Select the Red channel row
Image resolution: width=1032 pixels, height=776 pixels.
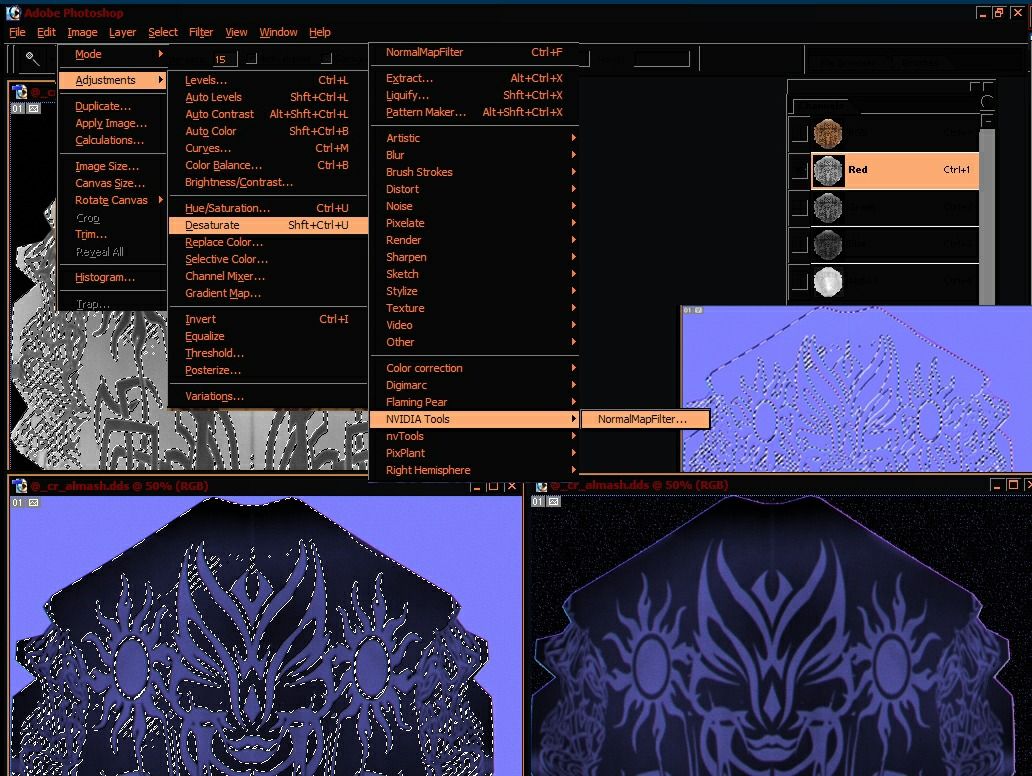[x=895, y=170]
